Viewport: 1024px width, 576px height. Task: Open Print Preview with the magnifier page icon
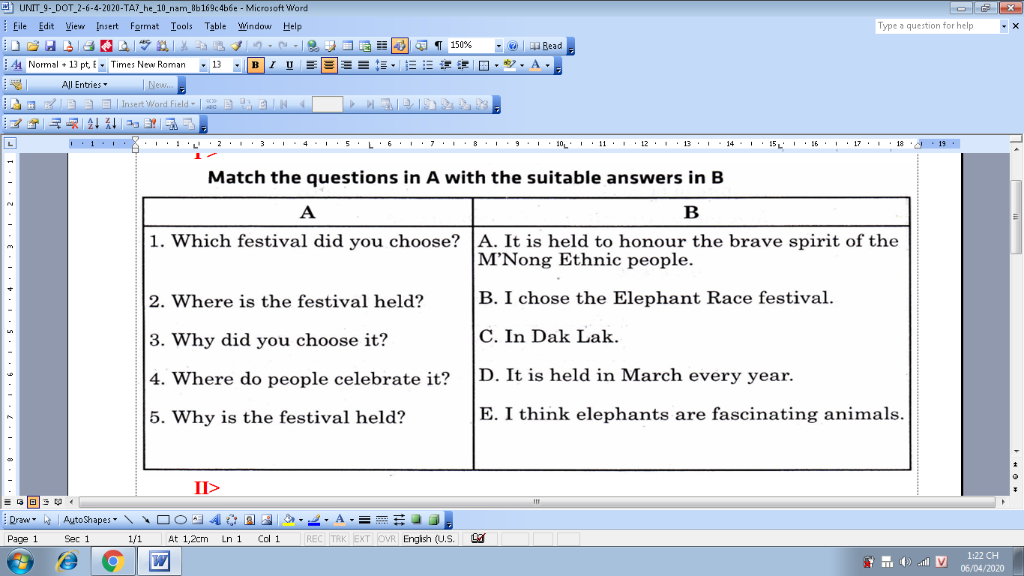coord(123,46)
